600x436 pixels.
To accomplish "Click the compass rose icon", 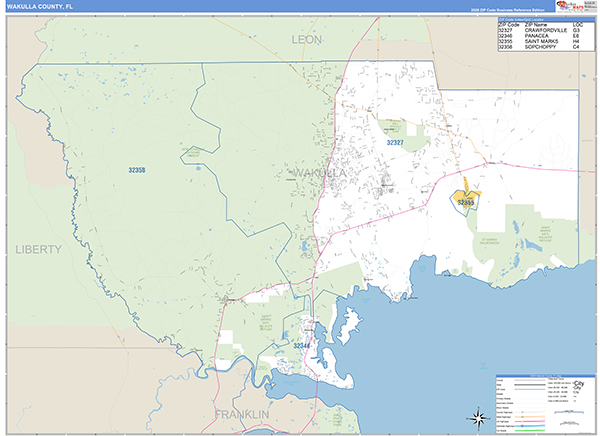I will (x=478, y=418).
